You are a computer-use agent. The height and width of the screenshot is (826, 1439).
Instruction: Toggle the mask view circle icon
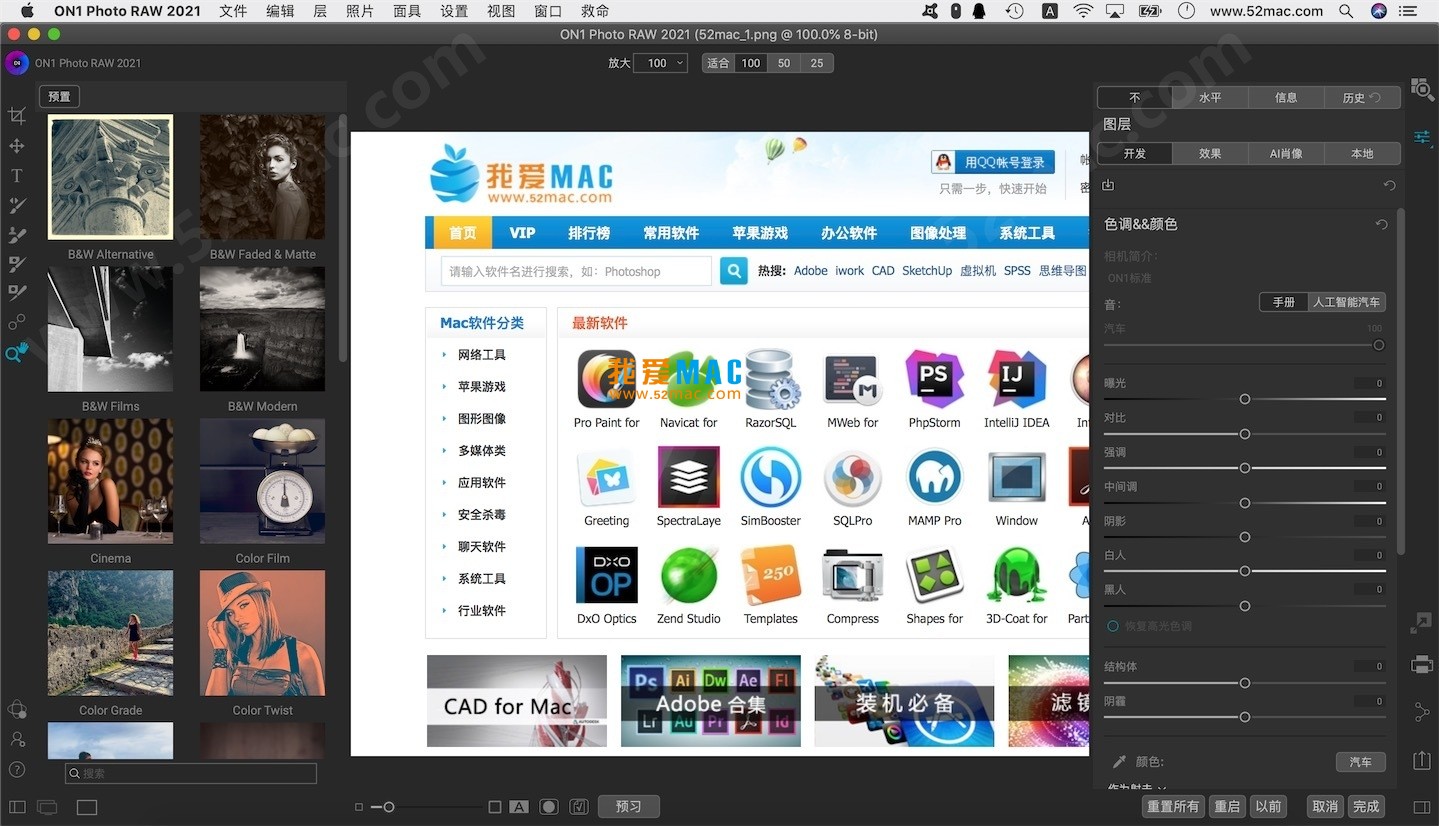[548, 807]
